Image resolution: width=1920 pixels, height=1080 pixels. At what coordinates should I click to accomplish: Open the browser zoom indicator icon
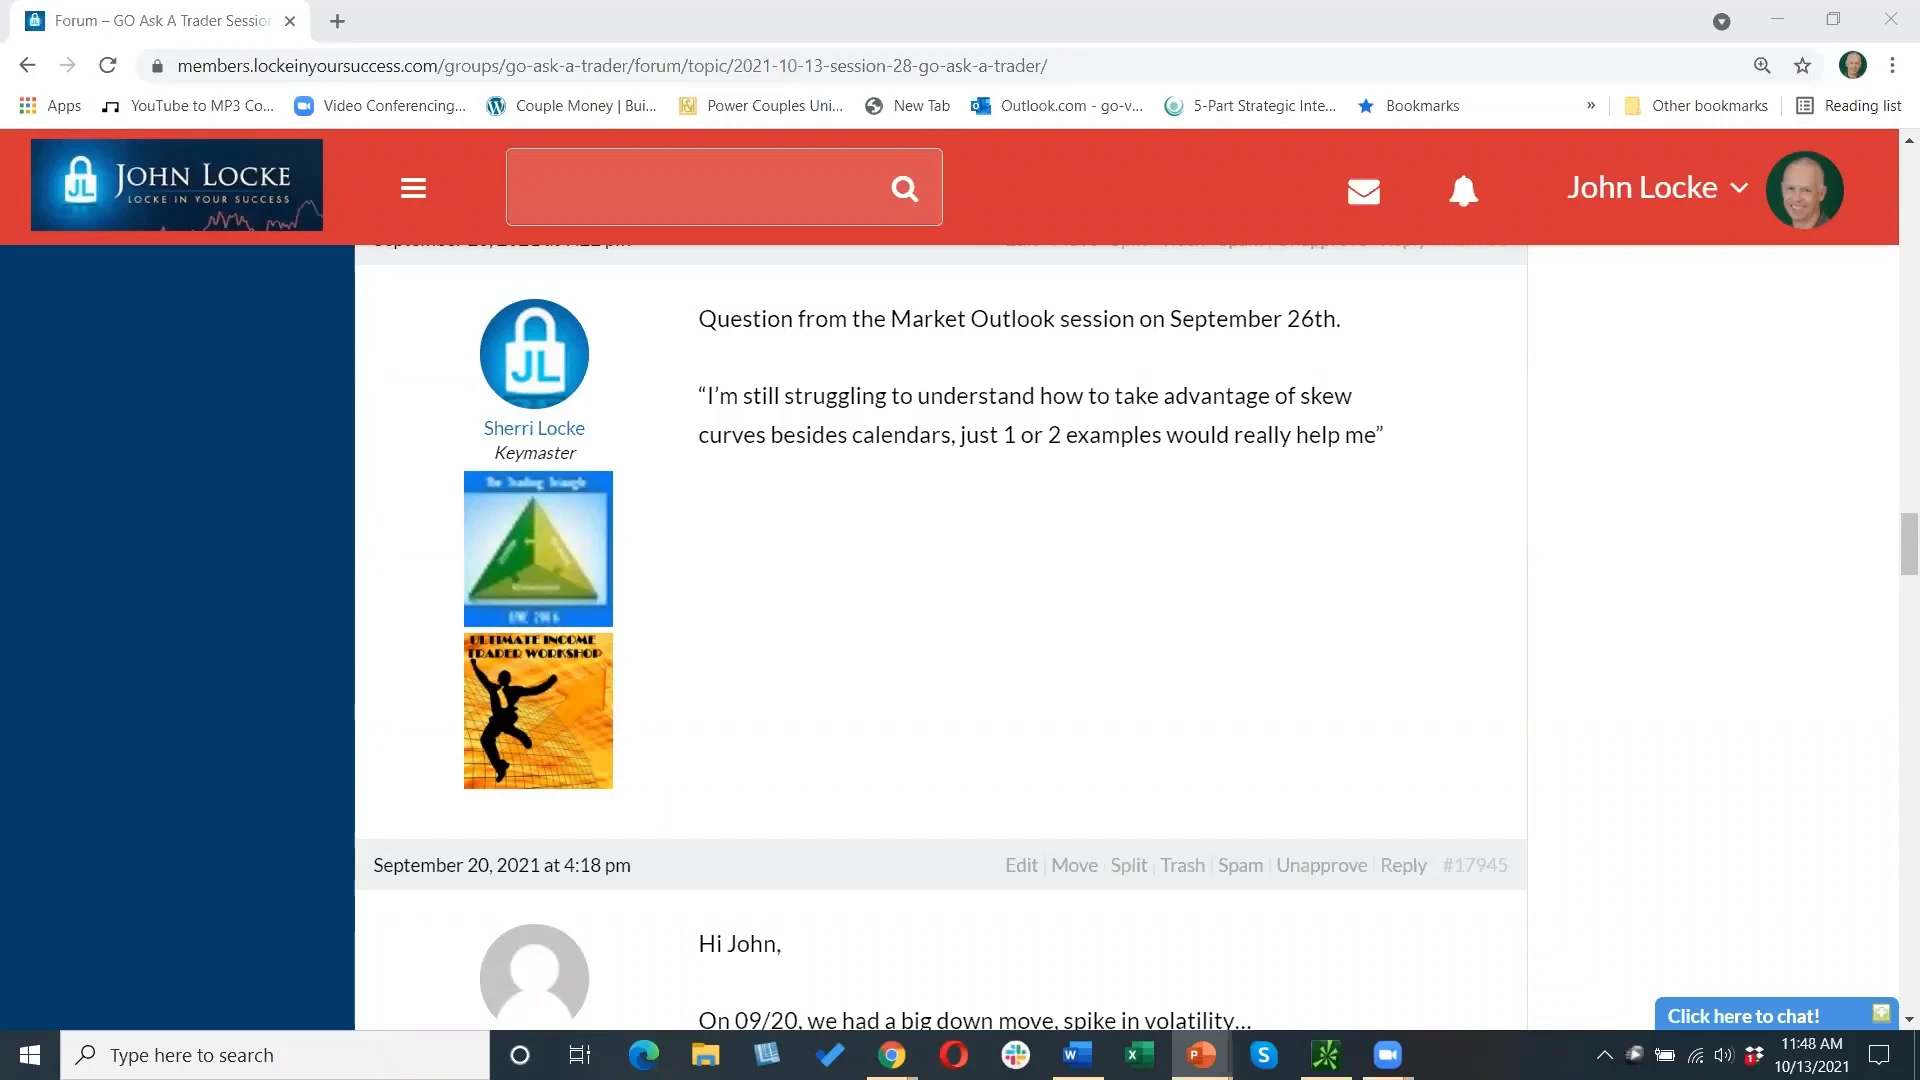tap(1762, 66)
